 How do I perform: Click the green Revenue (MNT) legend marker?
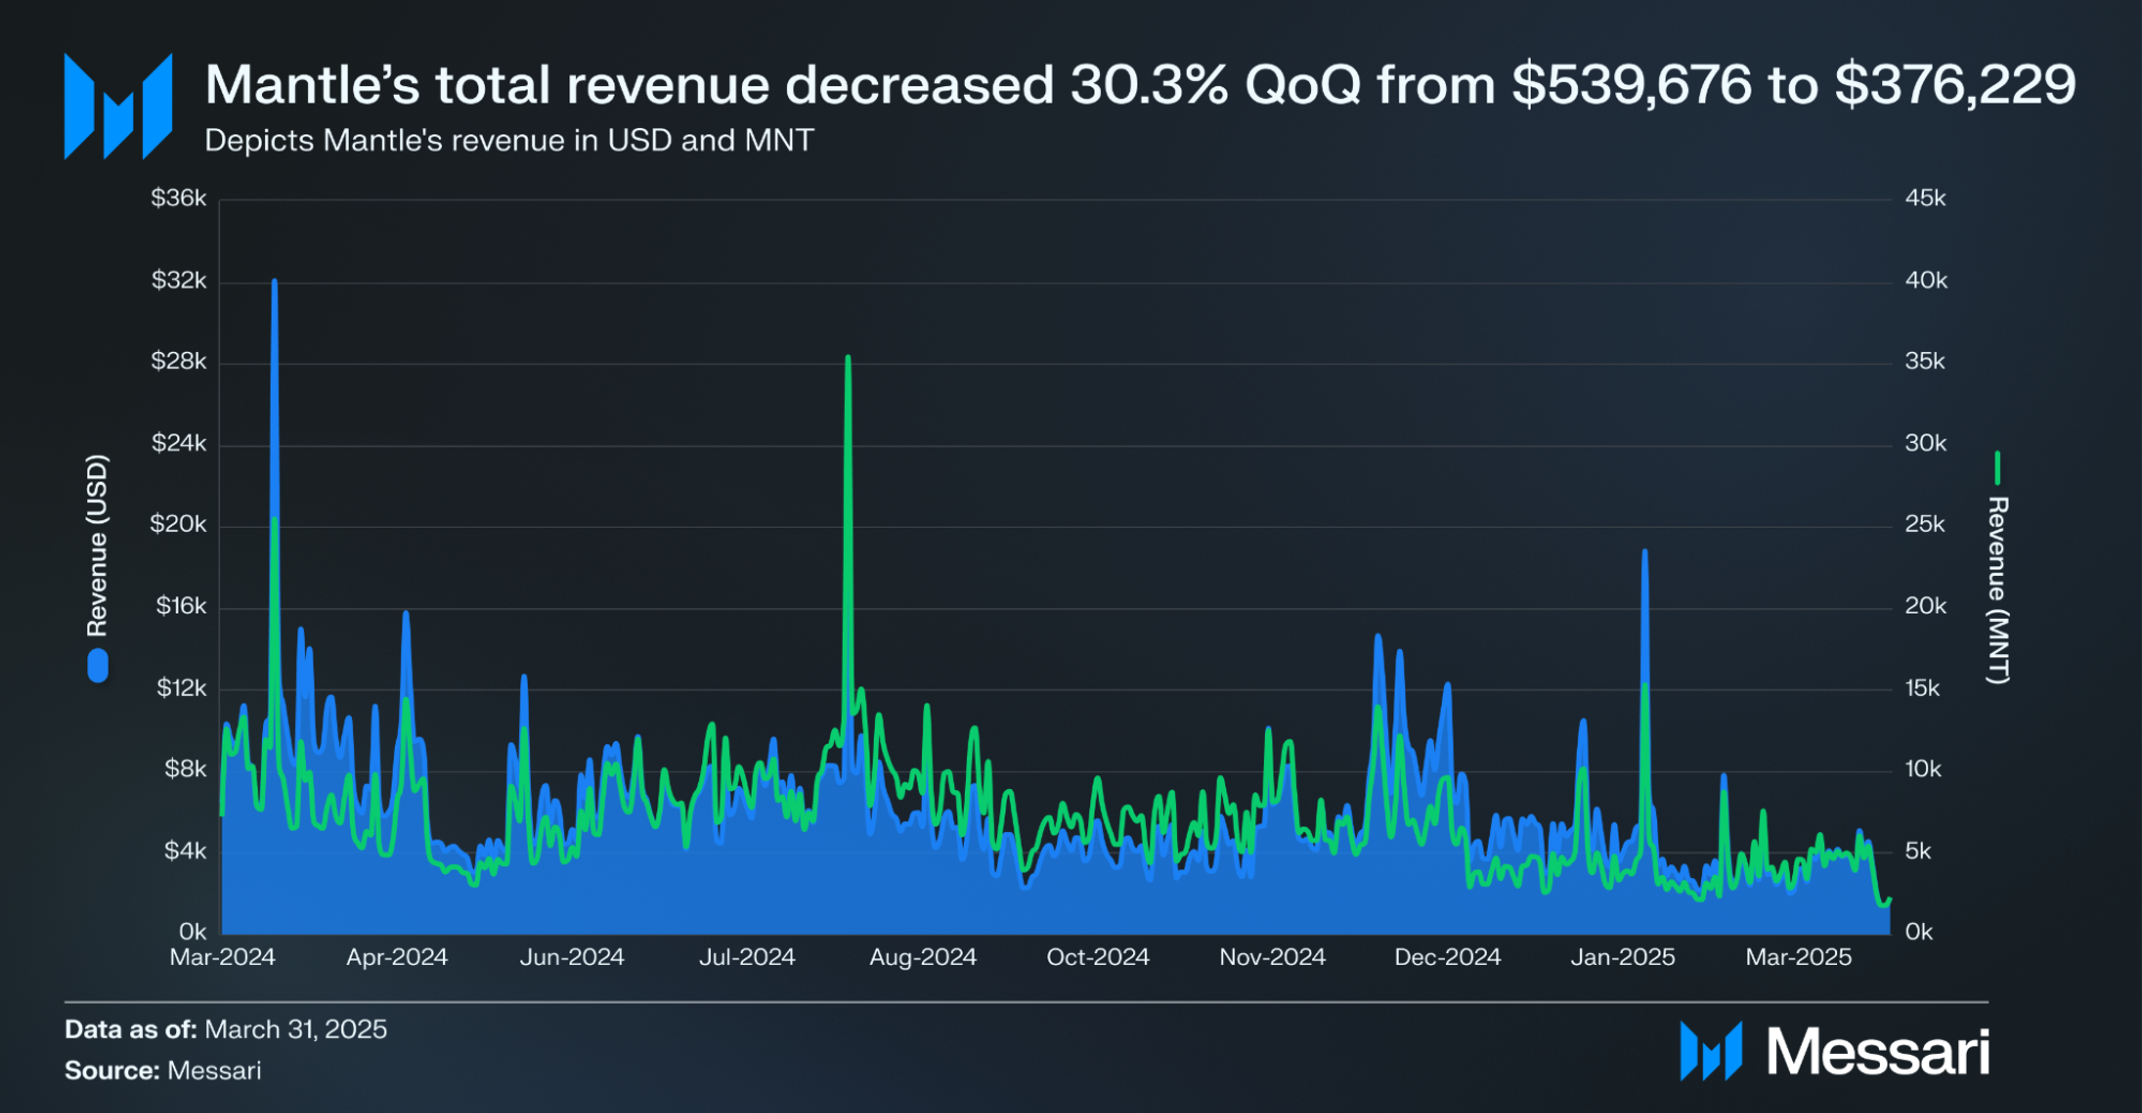click(x=1997, y=468)
